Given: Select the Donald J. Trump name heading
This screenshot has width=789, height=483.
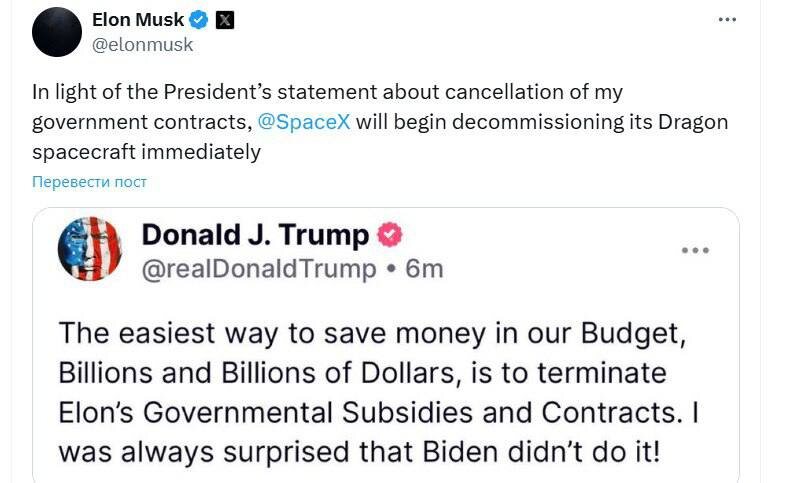Looking at the screenshot, I should (255, 235).
